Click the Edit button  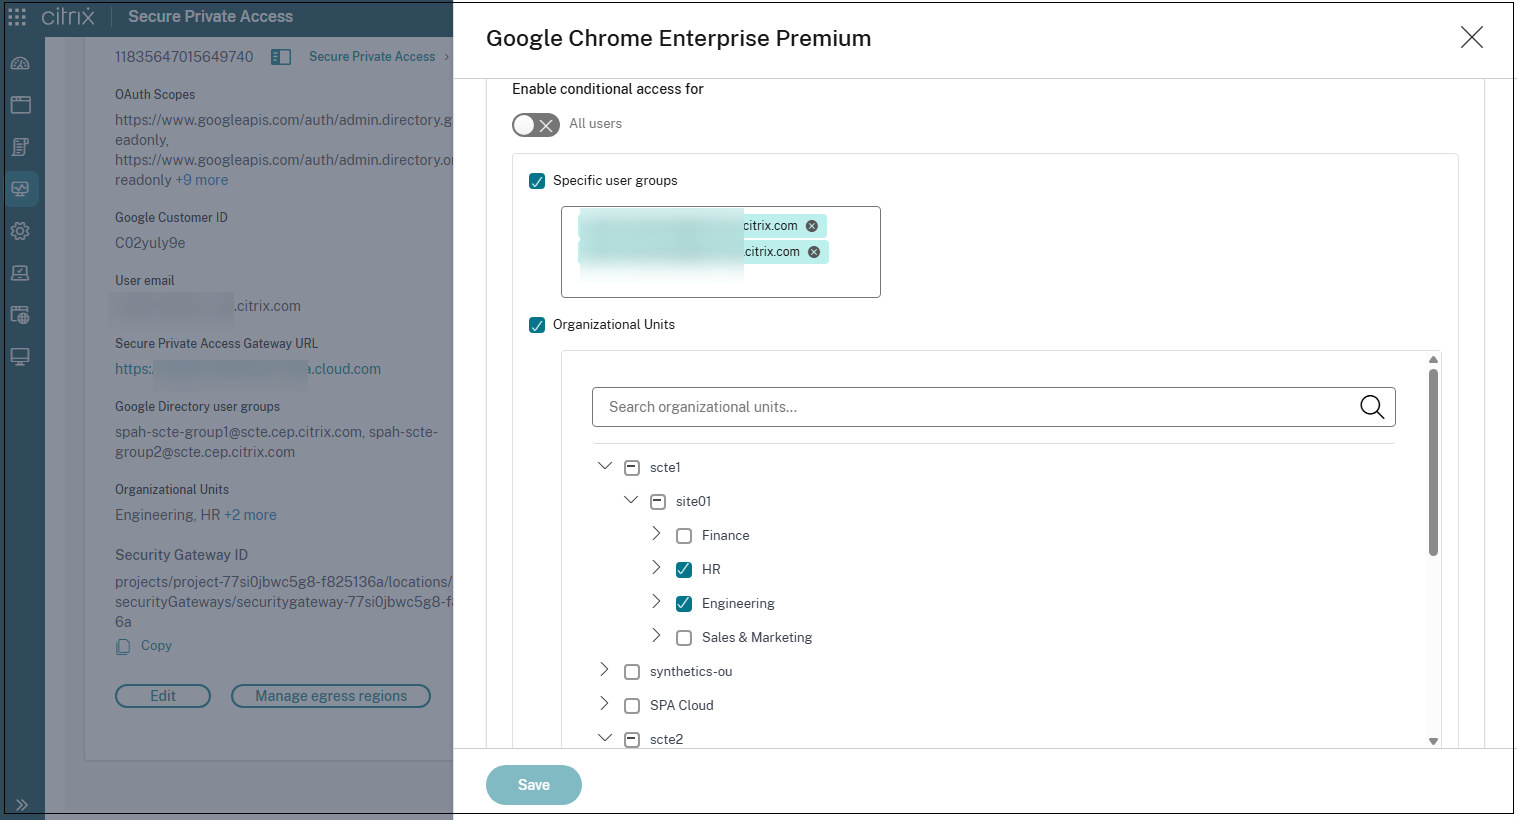[163, 696]
